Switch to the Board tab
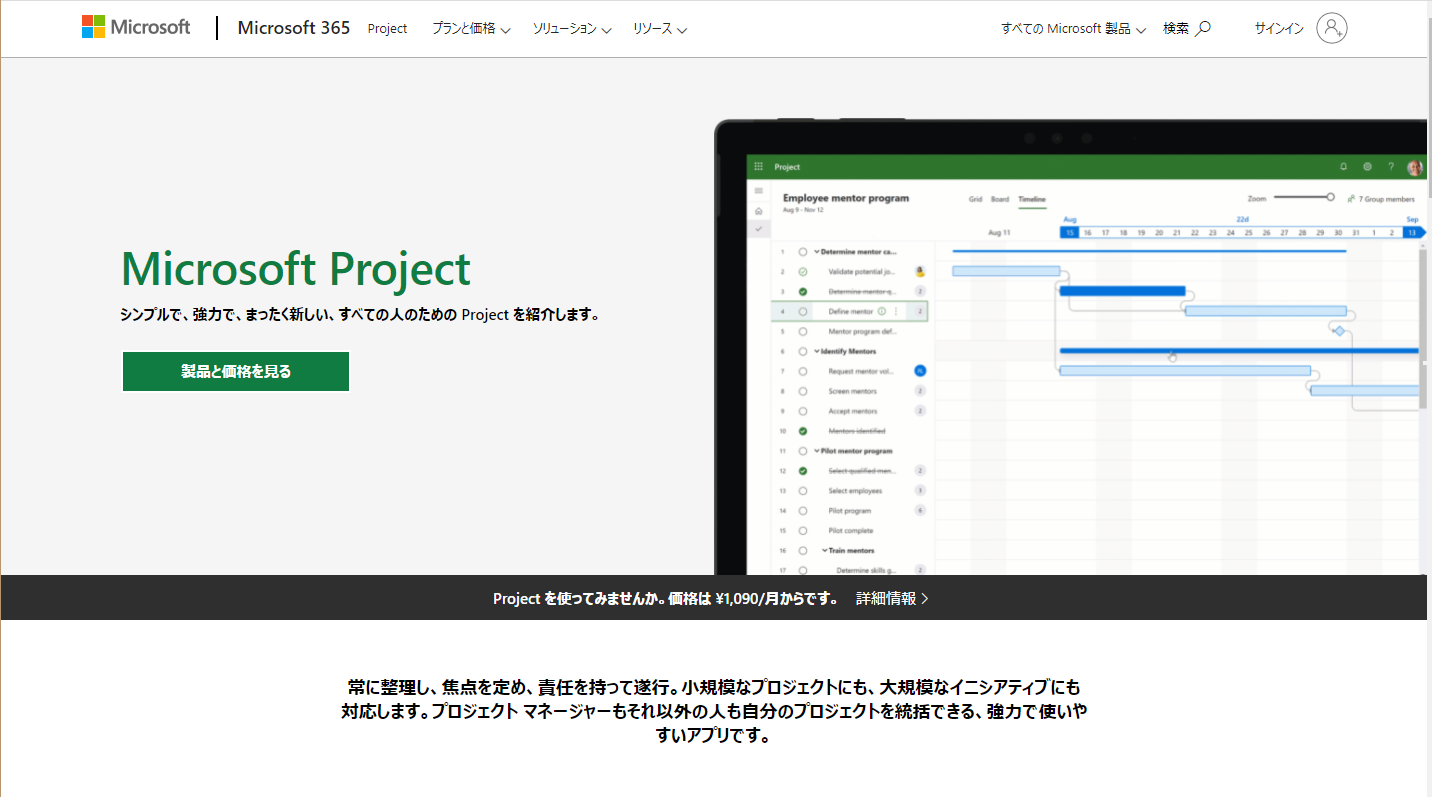Image resolution: width=1432 pixels, height=797 pixels. [1000, 199]
